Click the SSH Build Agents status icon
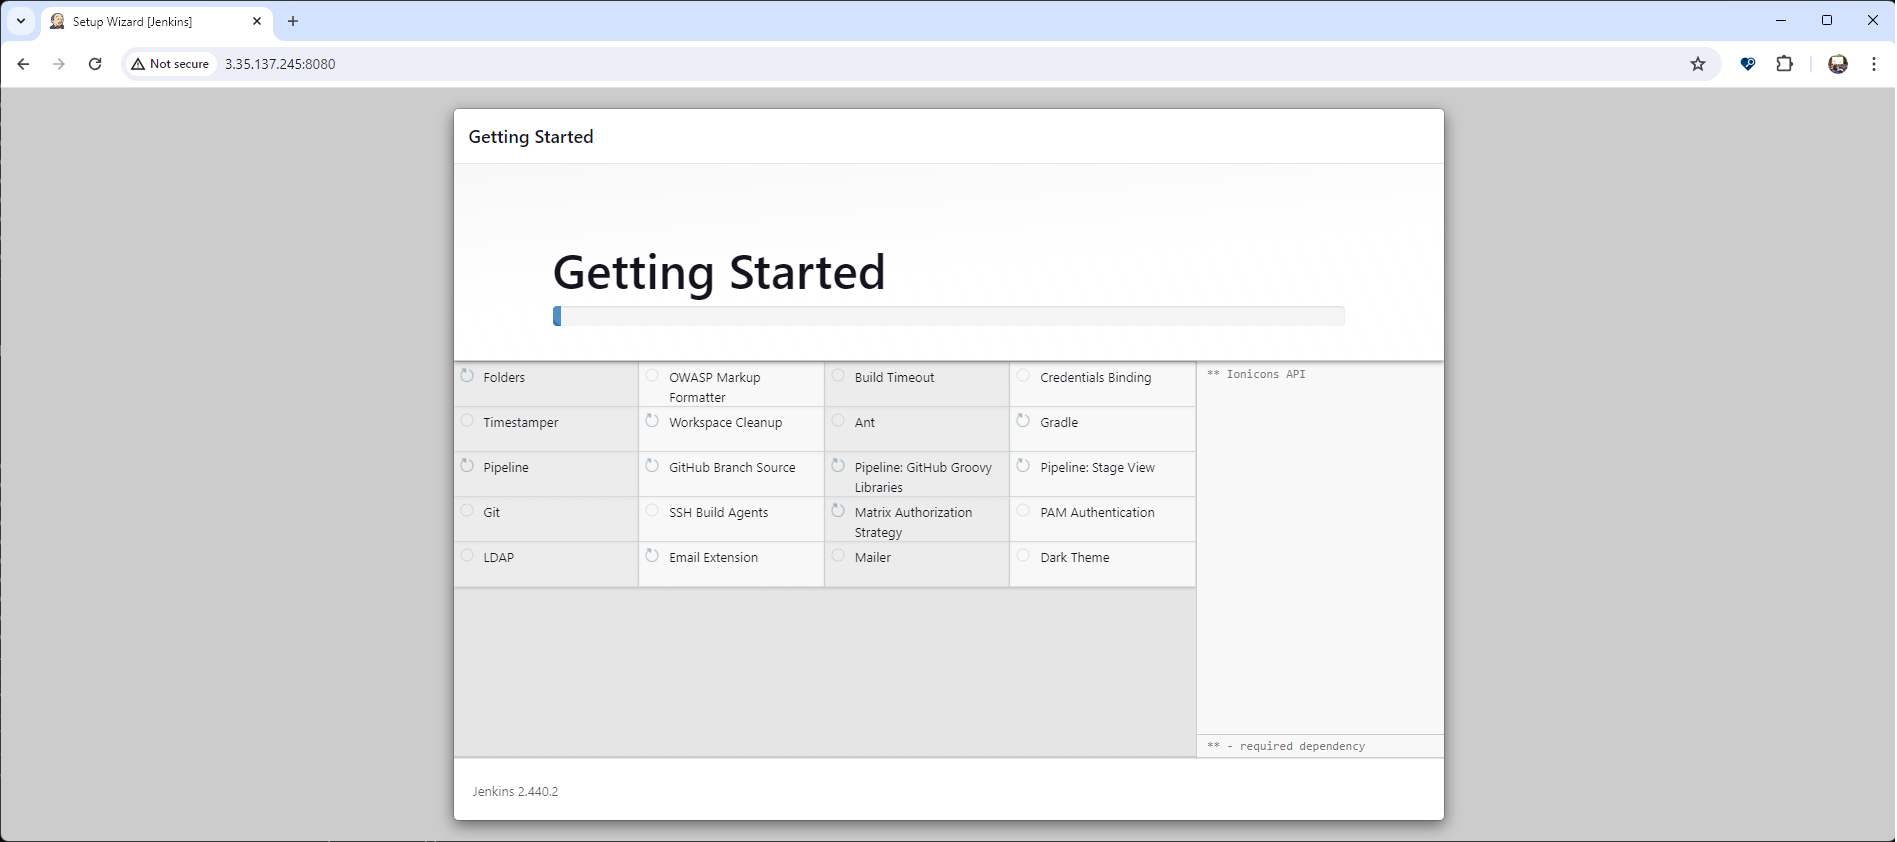This screenshot has height=842, width=1897. point(652,511)
